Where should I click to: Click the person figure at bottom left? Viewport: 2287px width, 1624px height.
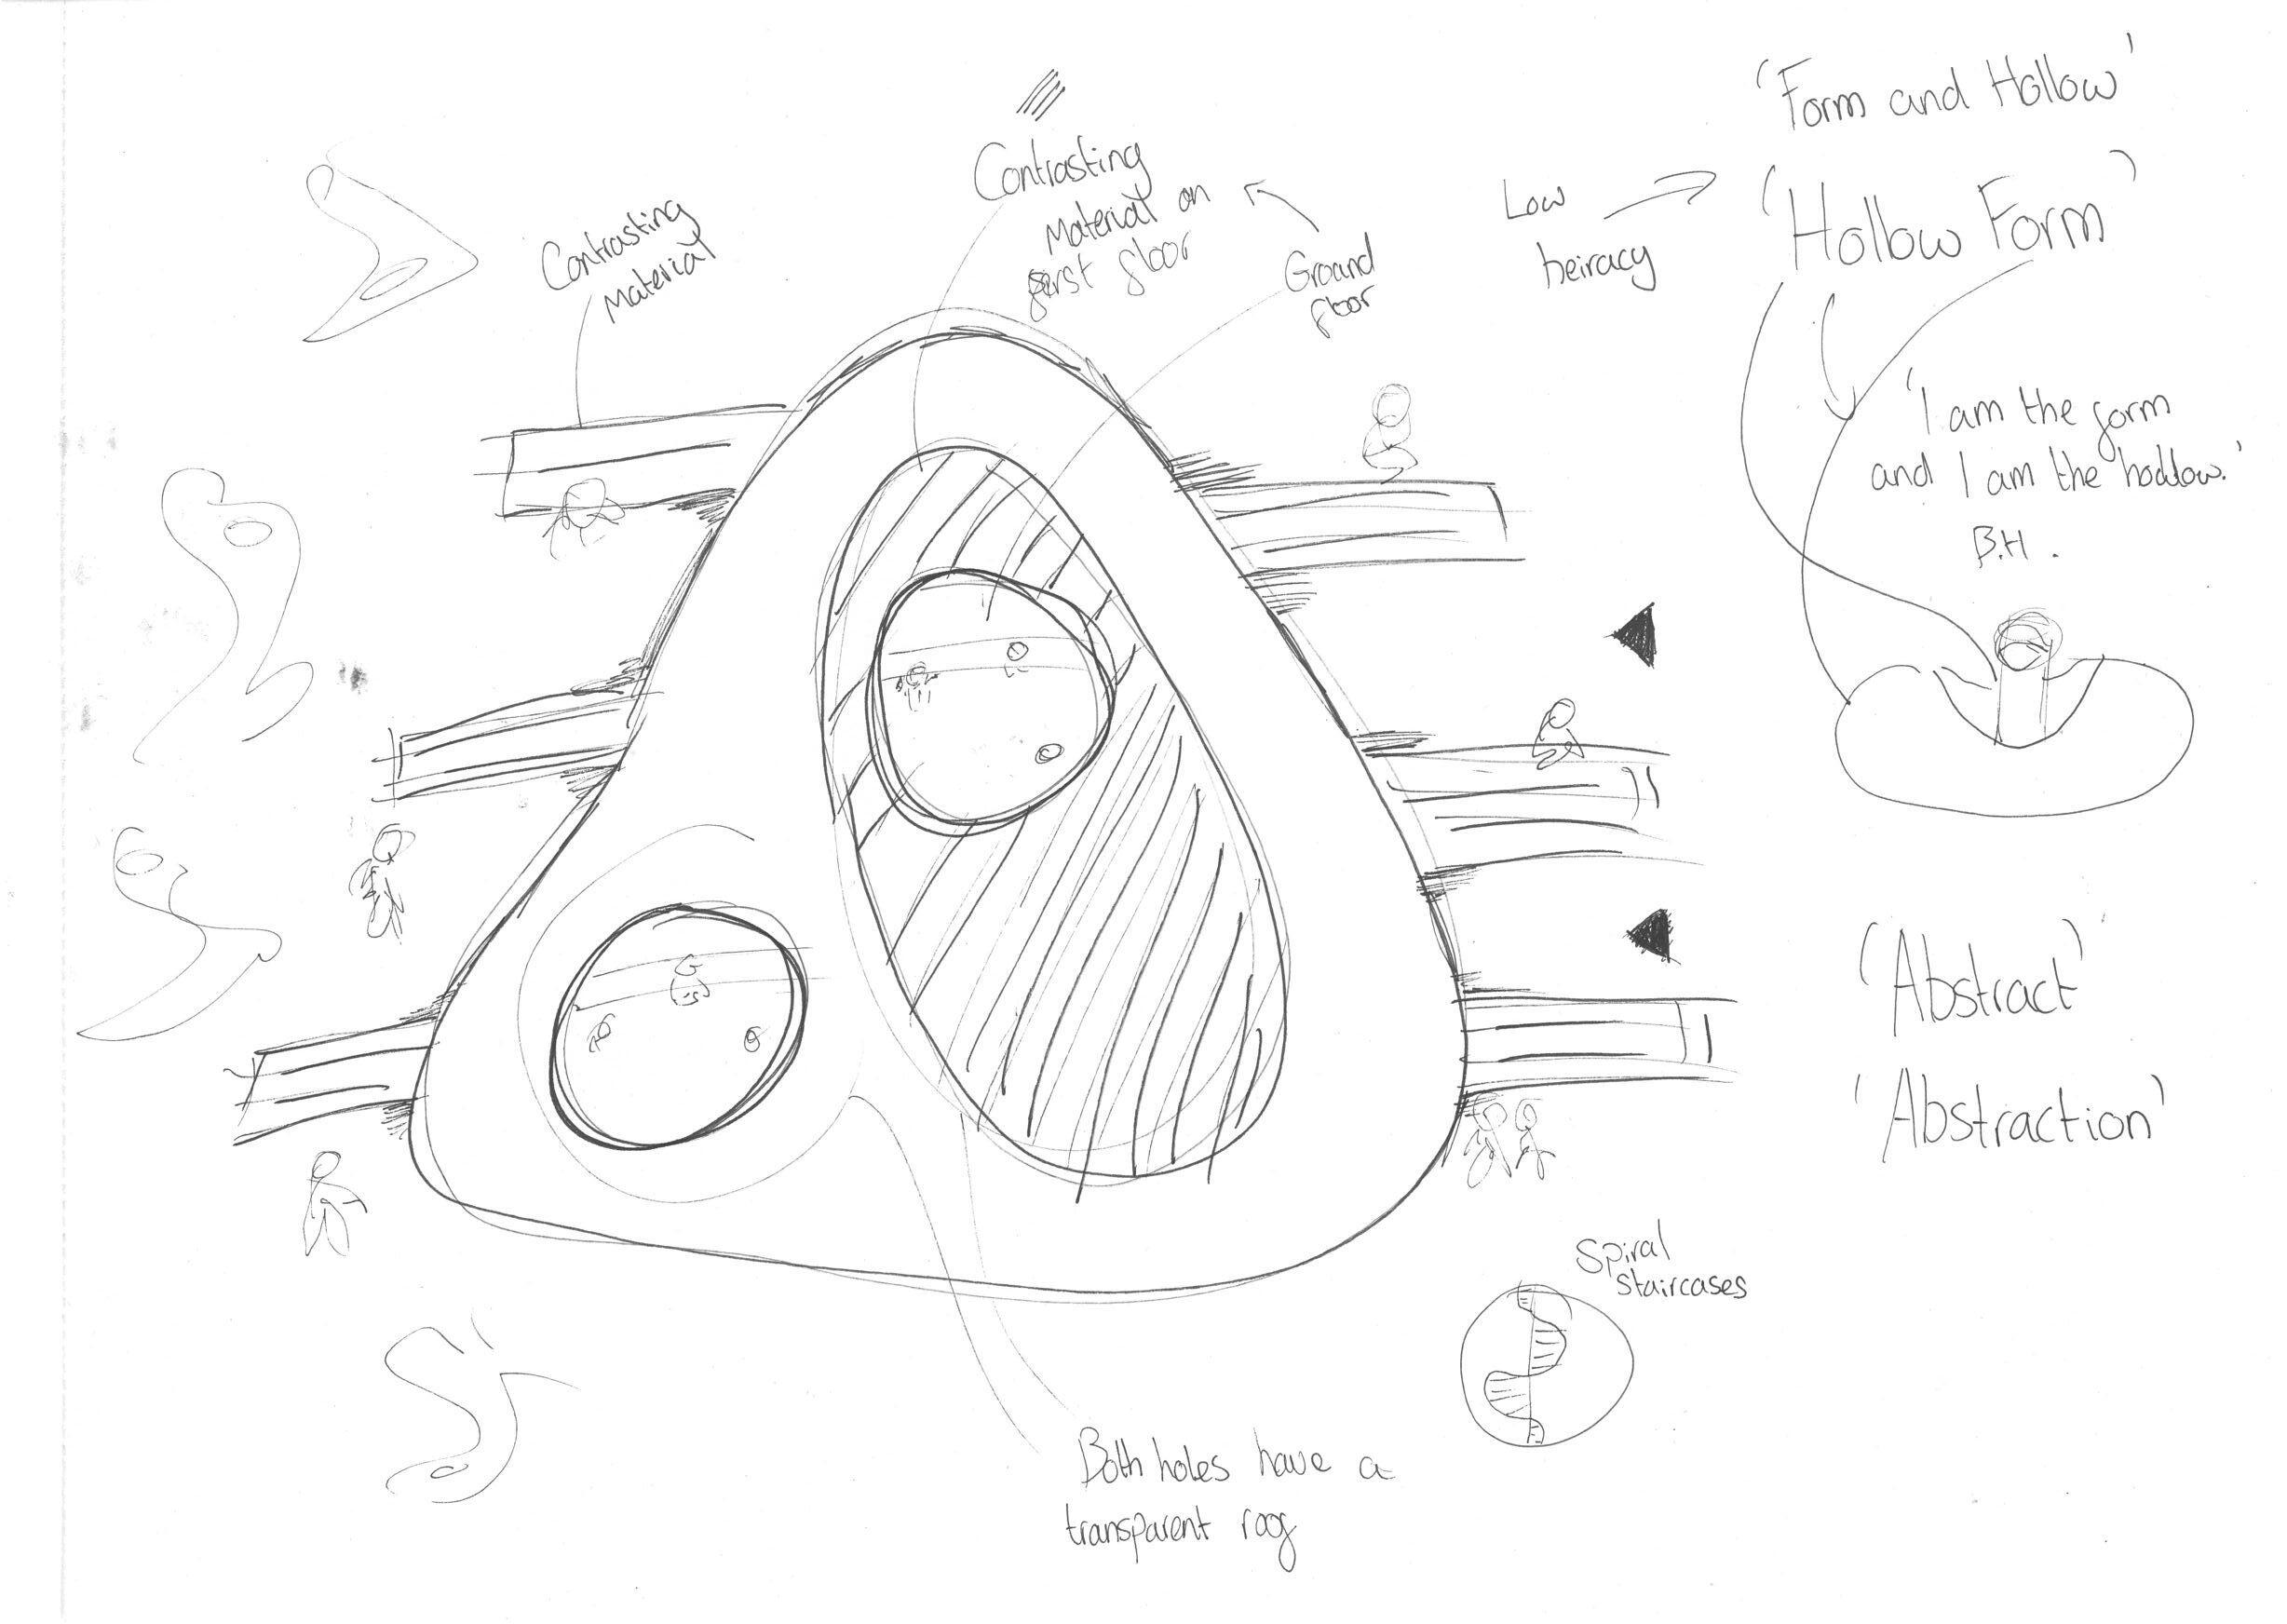[327, 1205]
